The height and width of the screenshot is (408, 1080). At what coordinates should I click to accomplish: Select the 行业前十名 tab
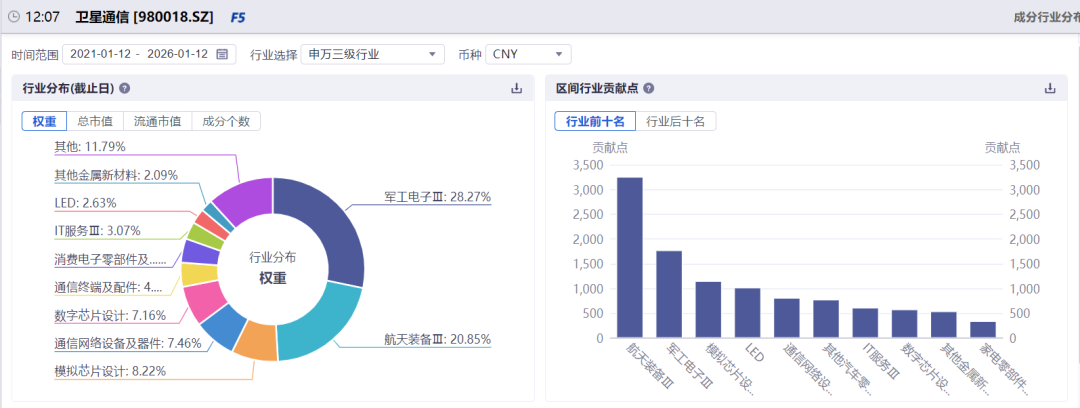click(x=595, y=121)
